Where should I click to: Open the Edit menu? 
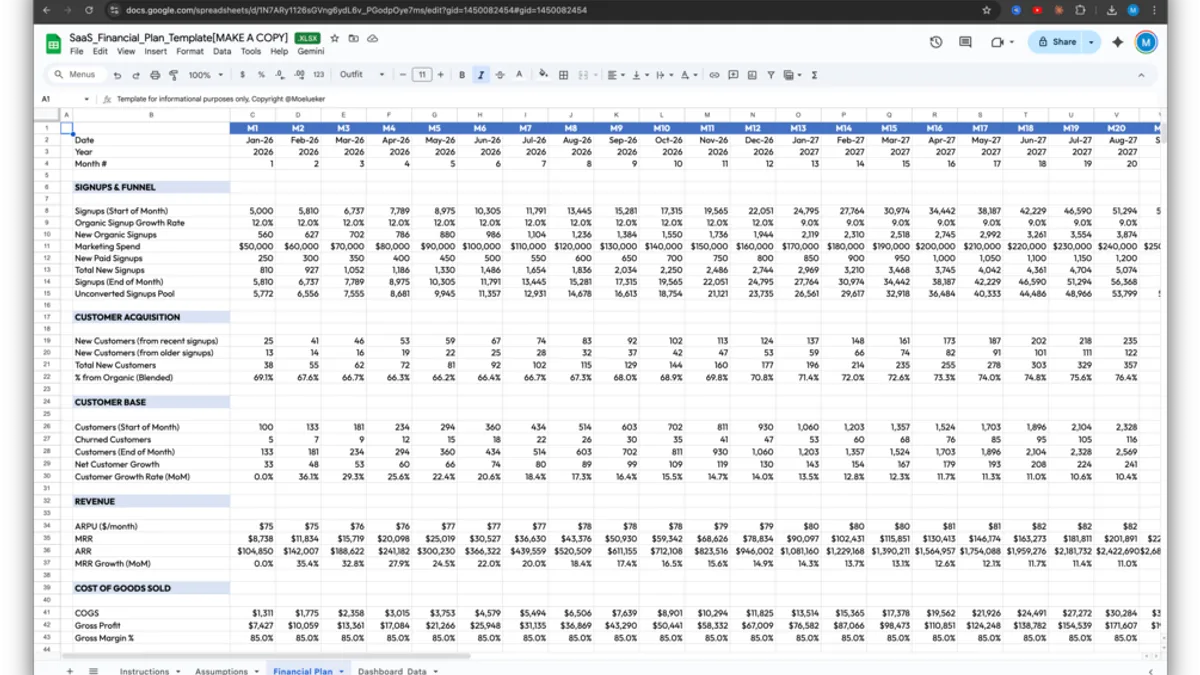pyautogui.click(x=101, y=51)
